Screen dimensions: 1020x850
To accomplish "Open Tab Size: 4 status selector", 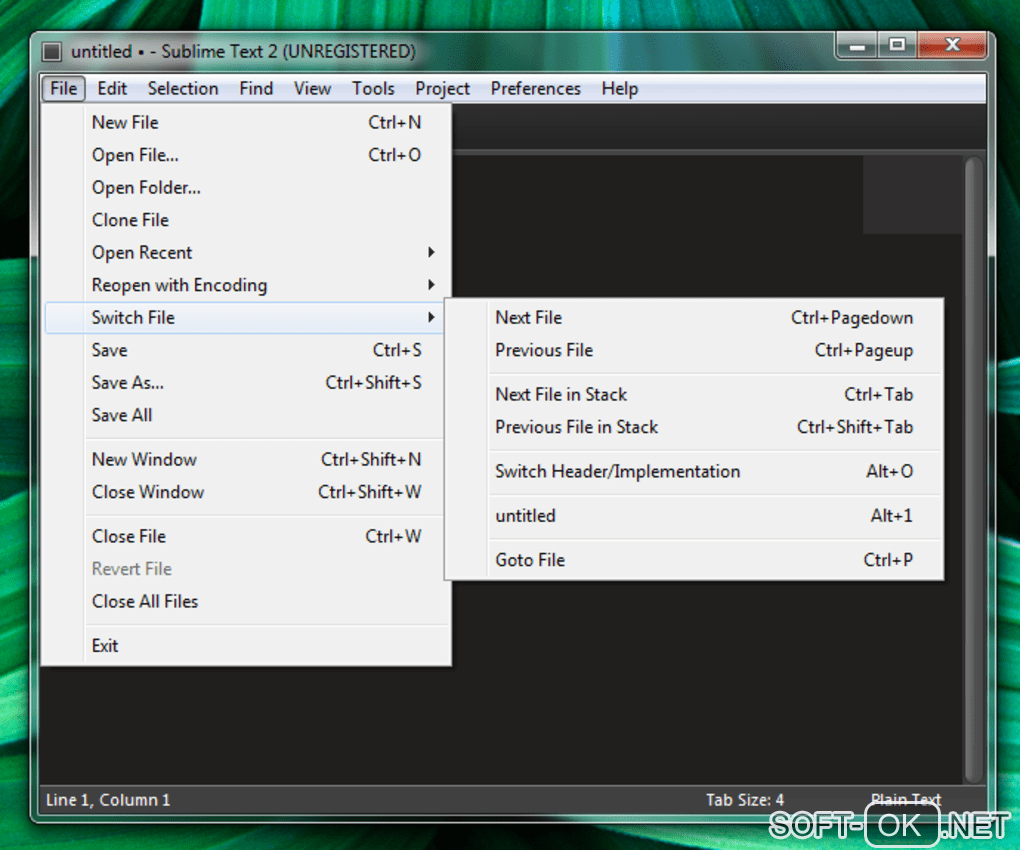I will [745, 799].
